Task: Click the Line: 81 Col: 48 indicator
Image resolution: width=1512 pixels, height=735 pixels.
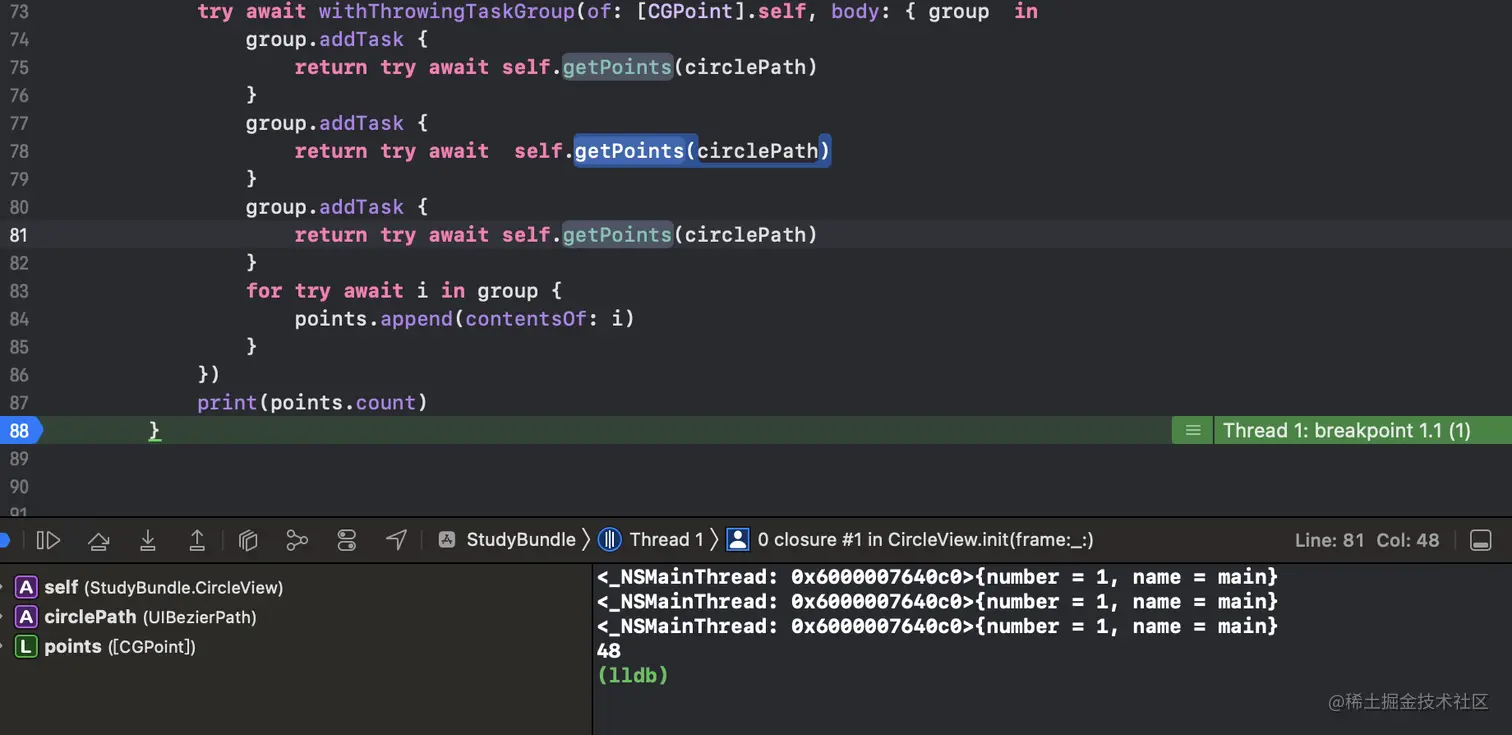Action: pos(1367,540)
